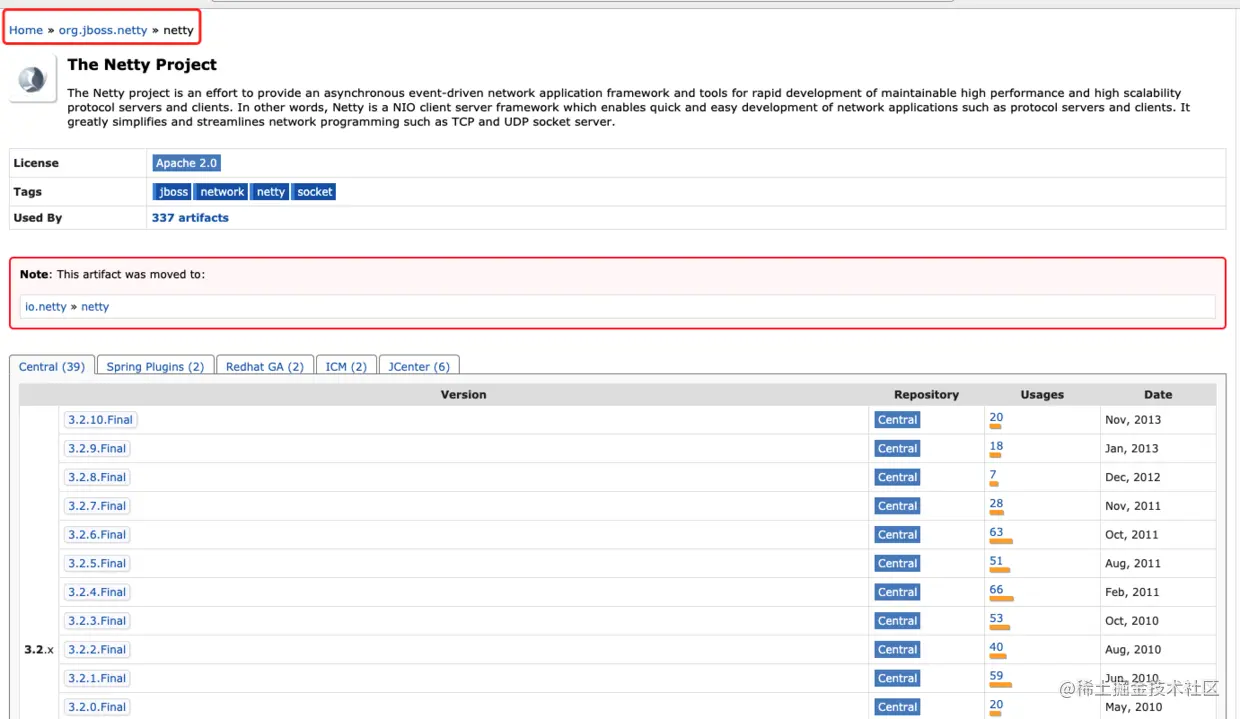Open version 3.2.8.Final
Screen dimensions: 1240x719
[97, 478]
